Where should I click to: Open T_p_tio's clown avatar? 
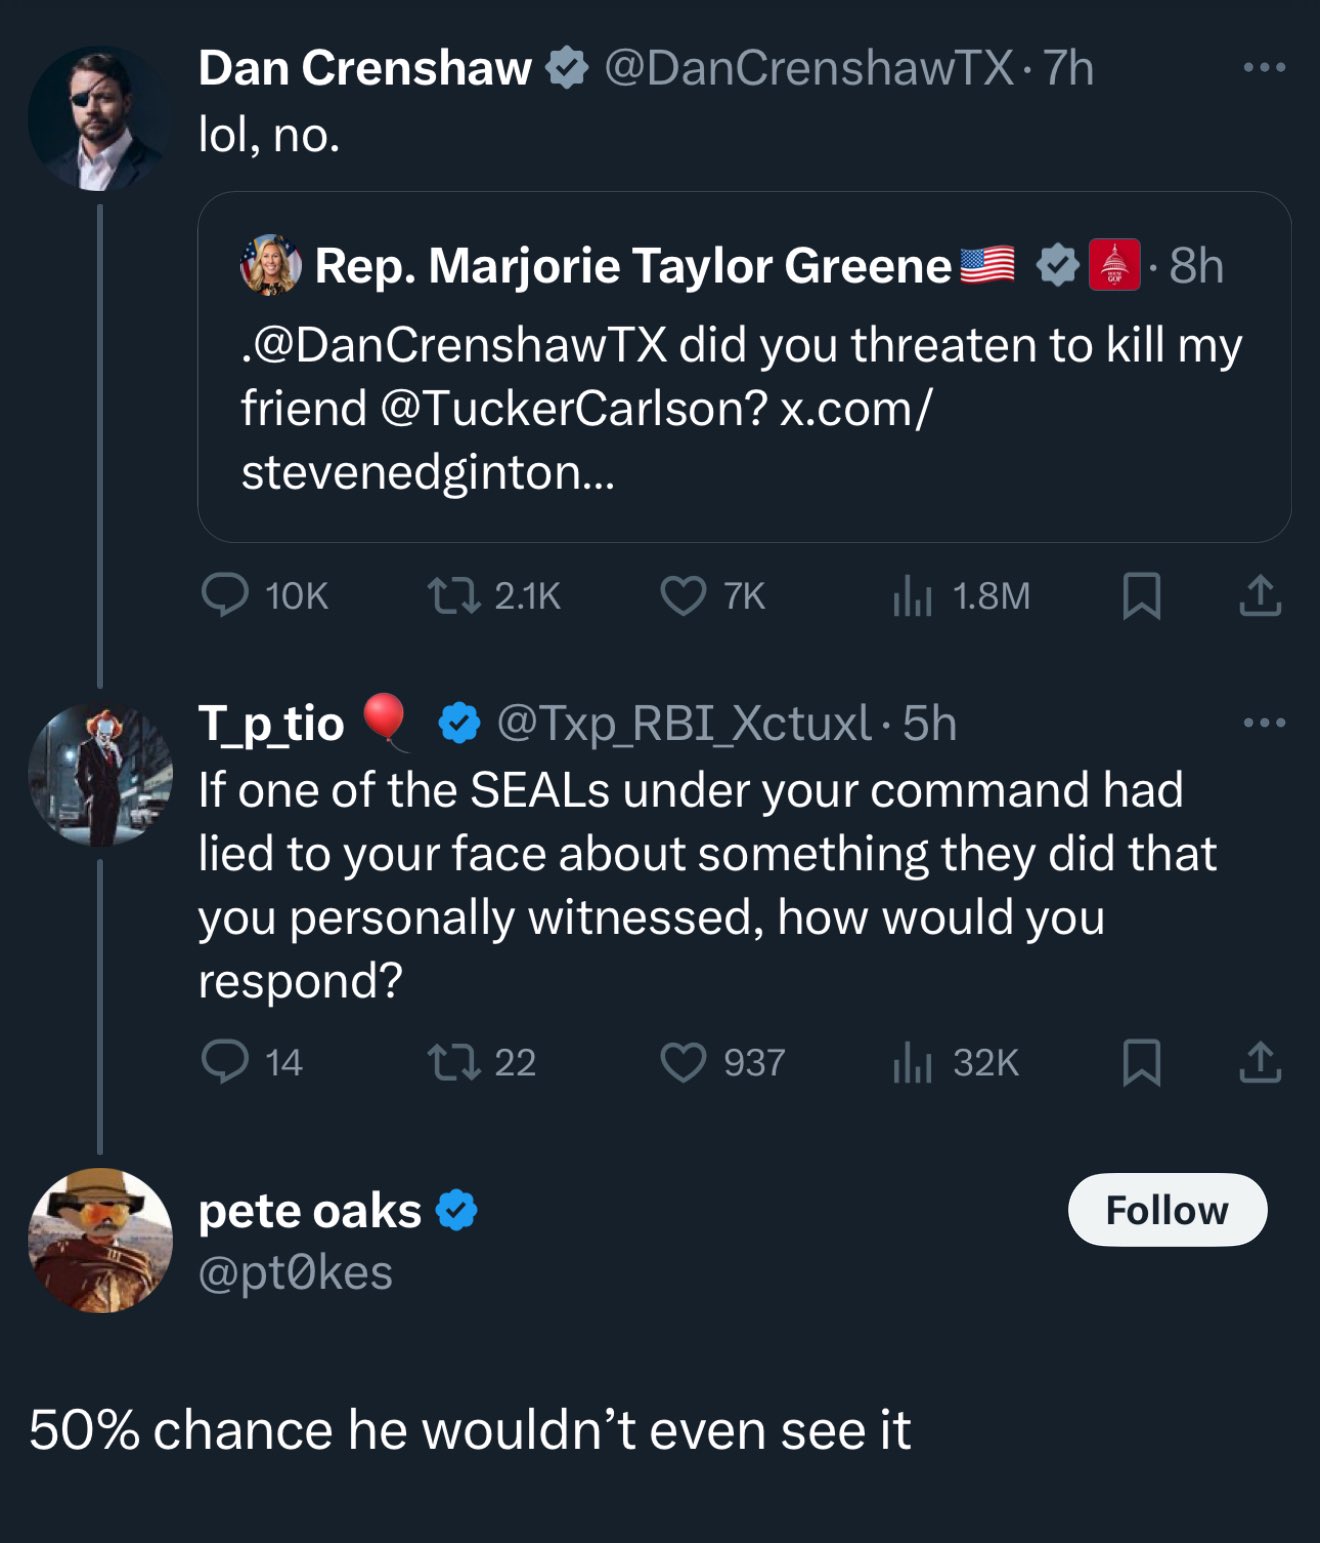tap(100, 775)
